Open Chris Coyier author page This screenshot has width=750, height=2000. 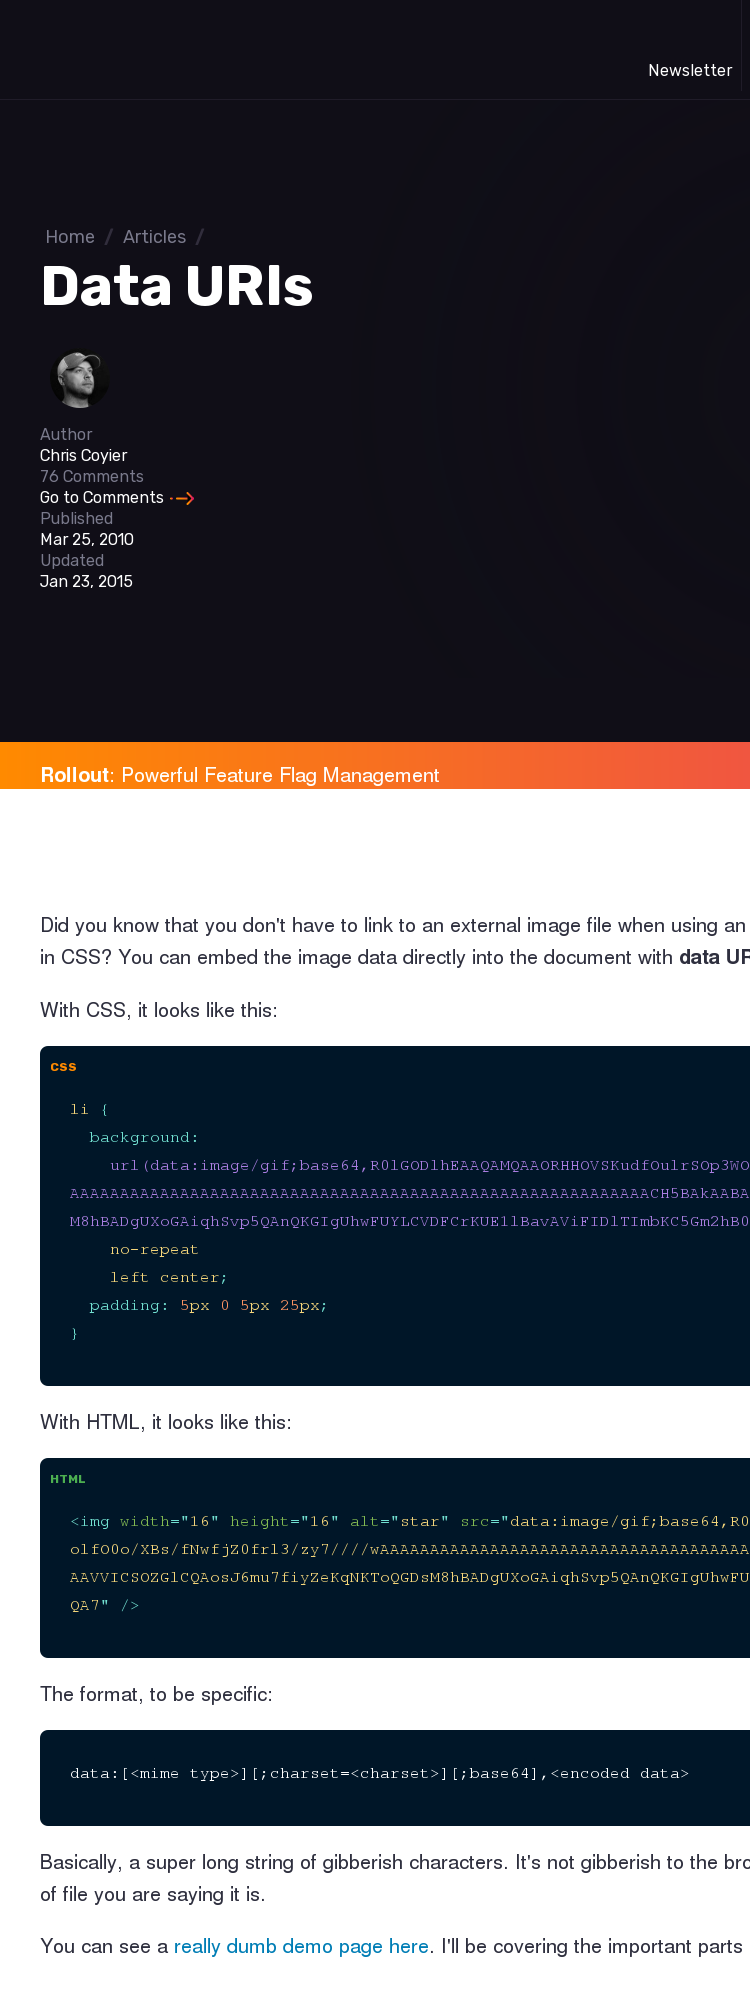coord(84,455)
